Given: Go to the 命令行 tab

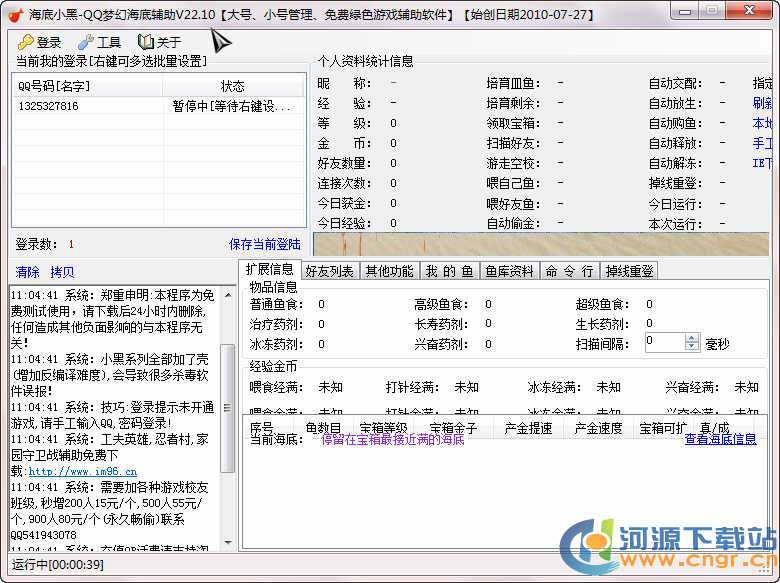Looking at the screenshot, I should pos(569,271).
